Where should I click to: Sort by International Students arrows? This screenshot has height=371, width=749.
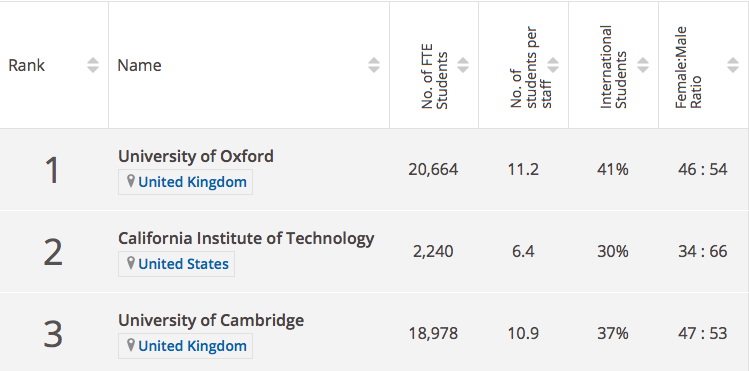pos(643,65)
